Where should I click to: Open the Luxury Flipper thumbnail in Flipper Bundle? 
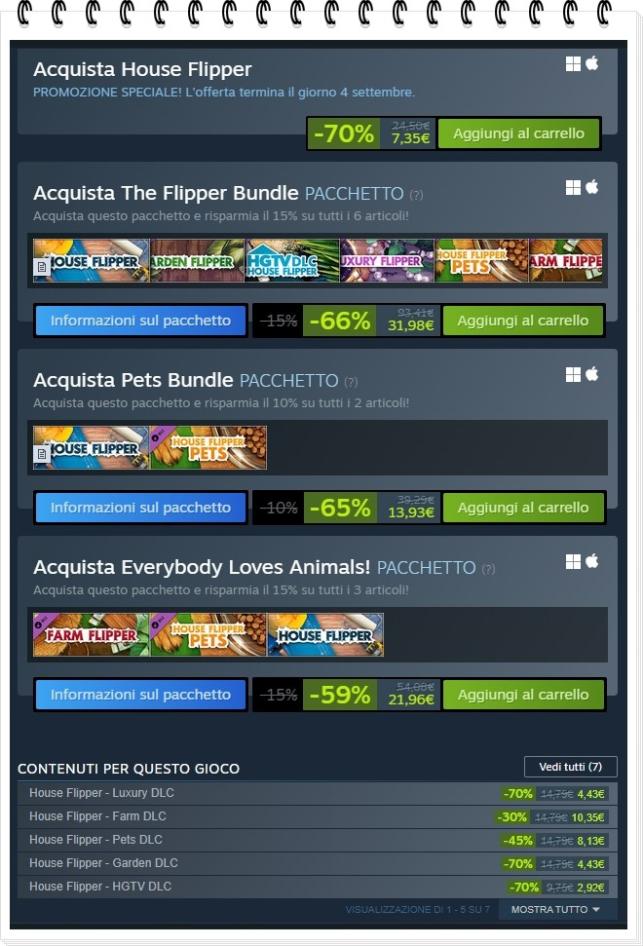click(x=387, y=261)
